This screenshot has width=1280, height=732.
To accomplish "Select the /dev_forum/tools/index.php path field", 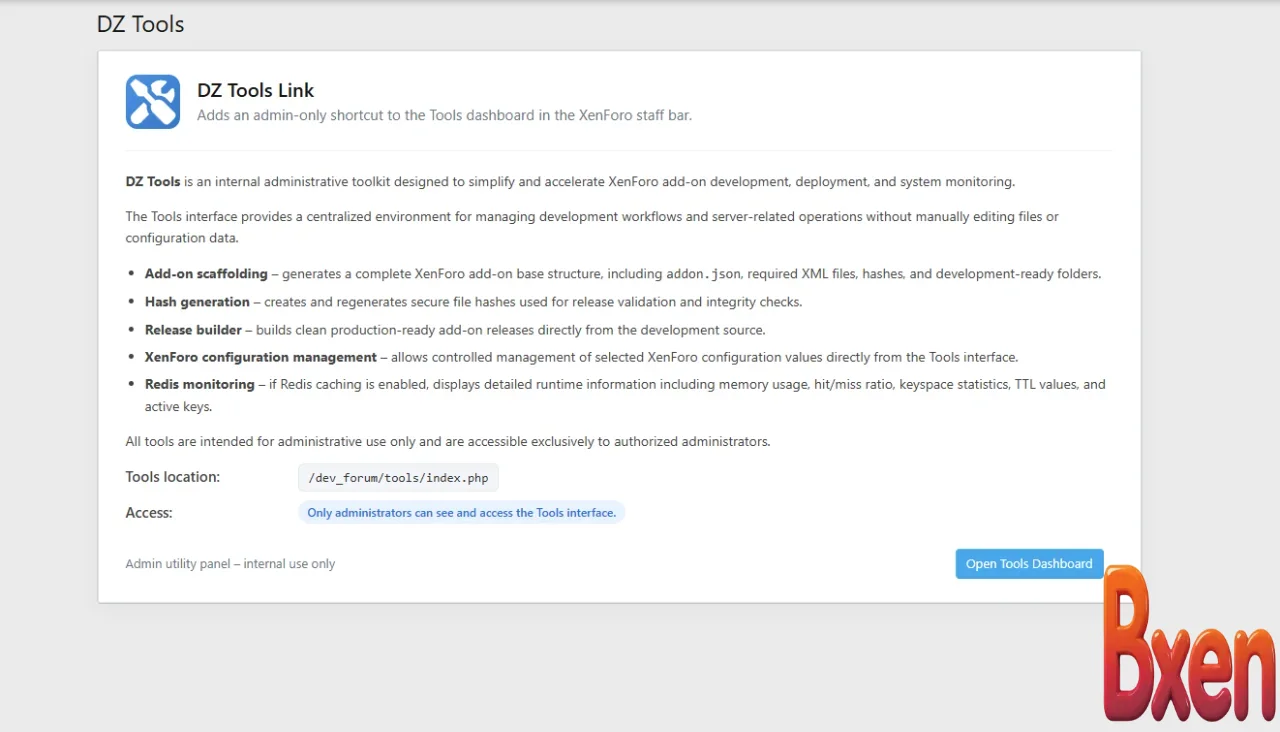I will point(397,477).
